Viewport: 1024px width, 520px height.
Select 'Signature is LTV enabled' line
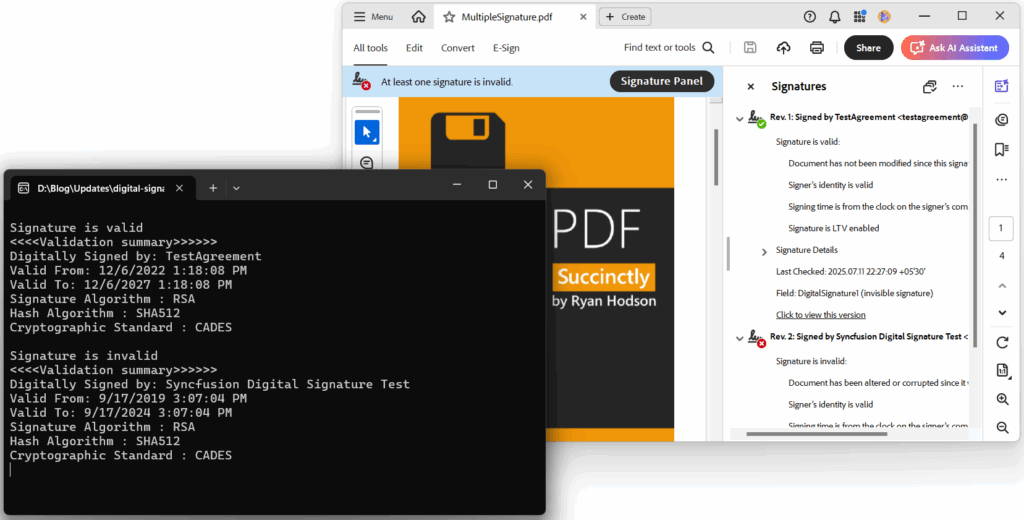833,229
